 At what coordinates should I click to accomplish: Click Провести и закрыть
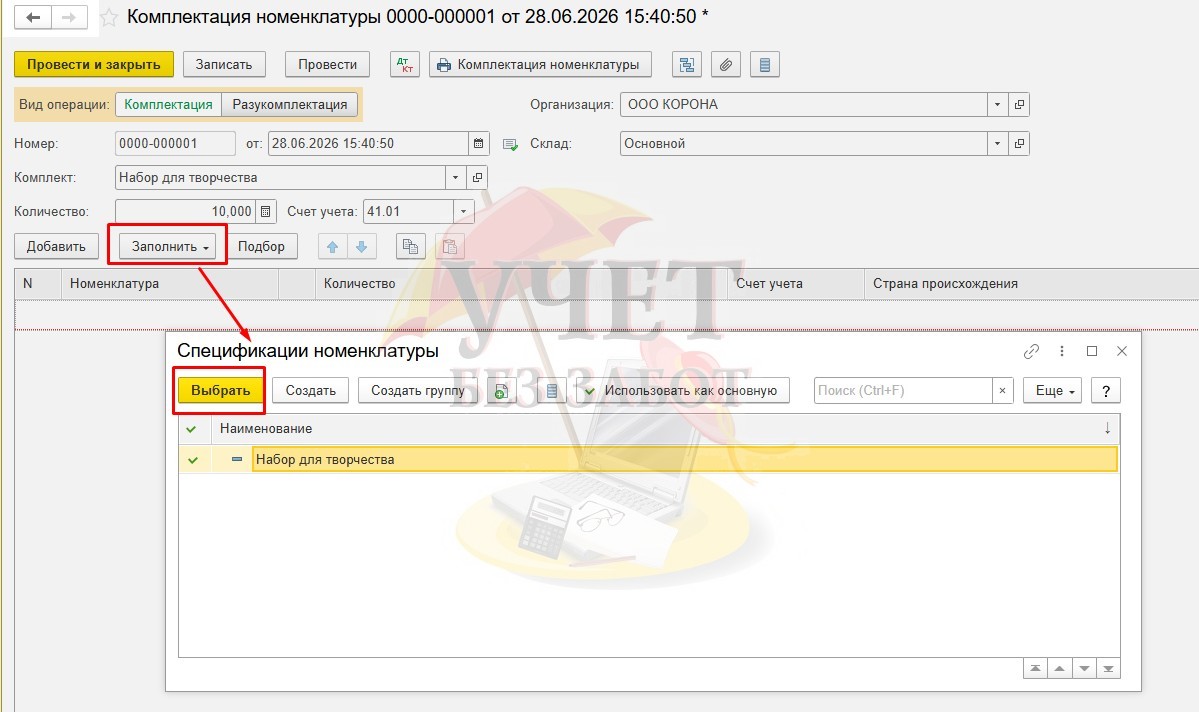94,64
